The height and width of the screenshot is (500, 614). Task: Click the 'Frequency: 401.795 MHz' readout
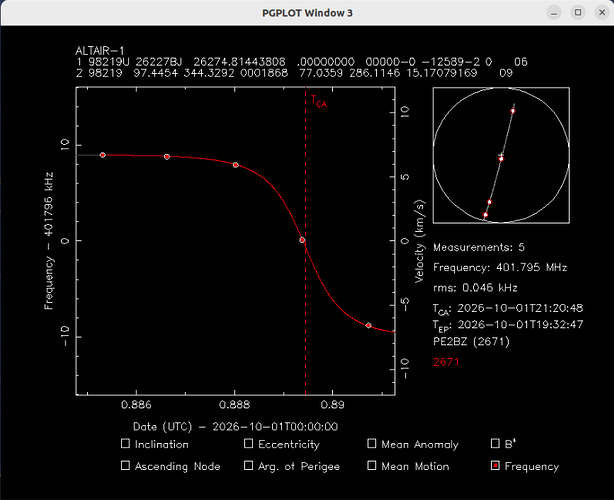[500, 267]
